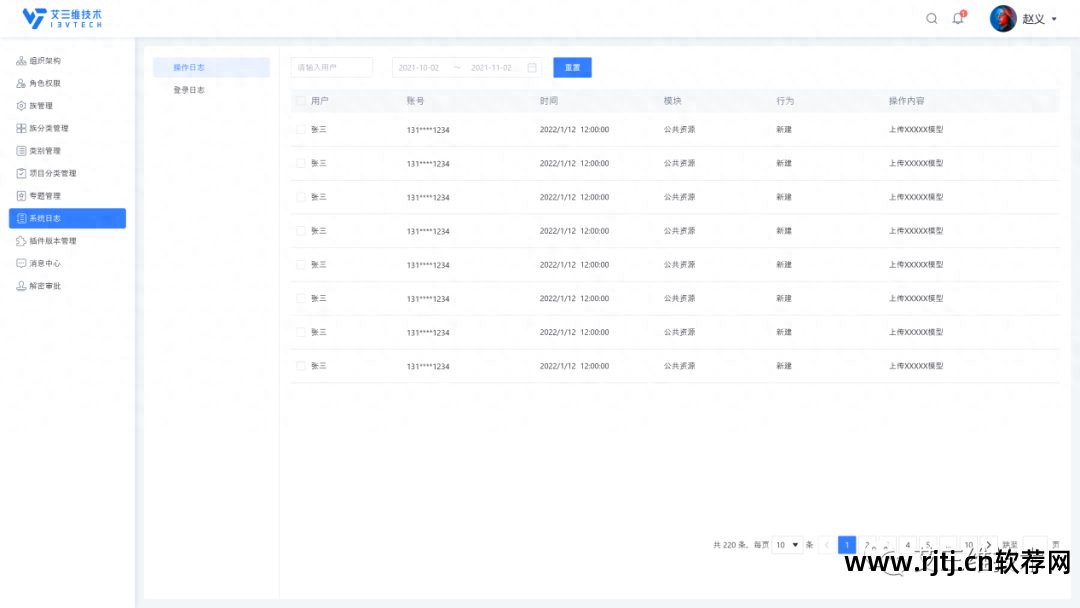Check the sixth 张三 row checkbox
The width and height of the screenshot is (1080, 608).
301,298
